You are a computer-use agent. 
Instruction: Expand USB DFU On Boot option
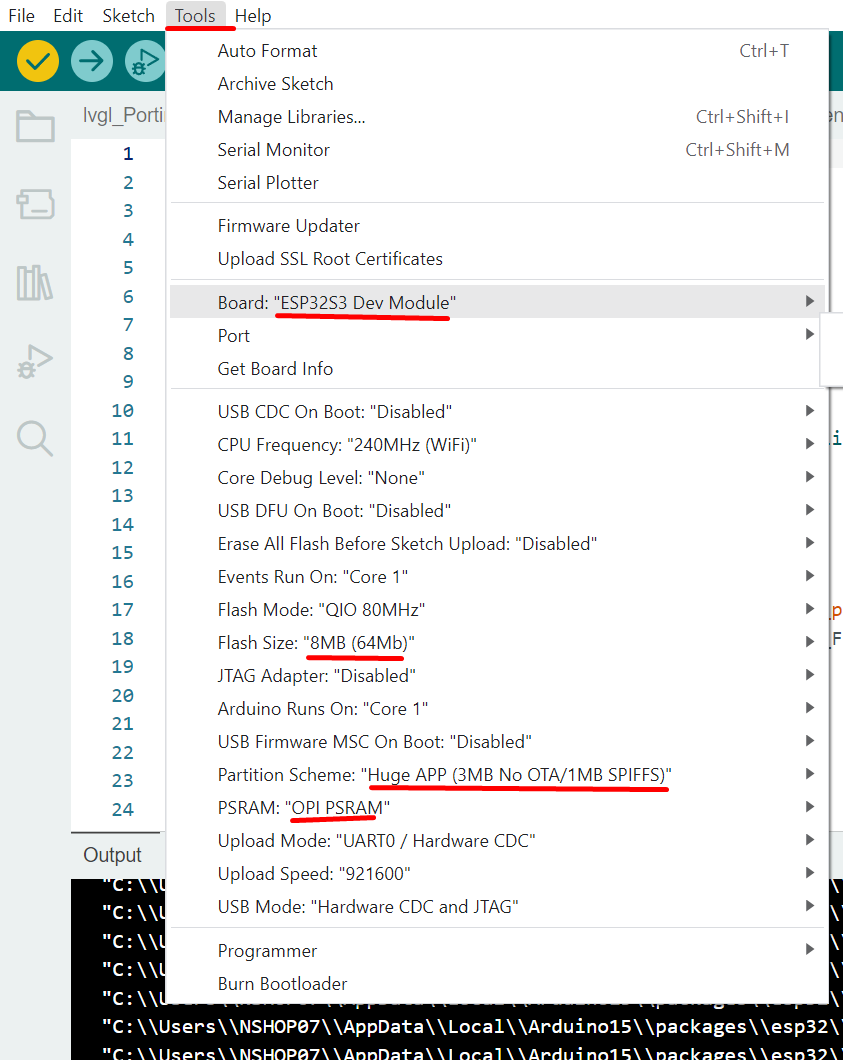(497, 511)
